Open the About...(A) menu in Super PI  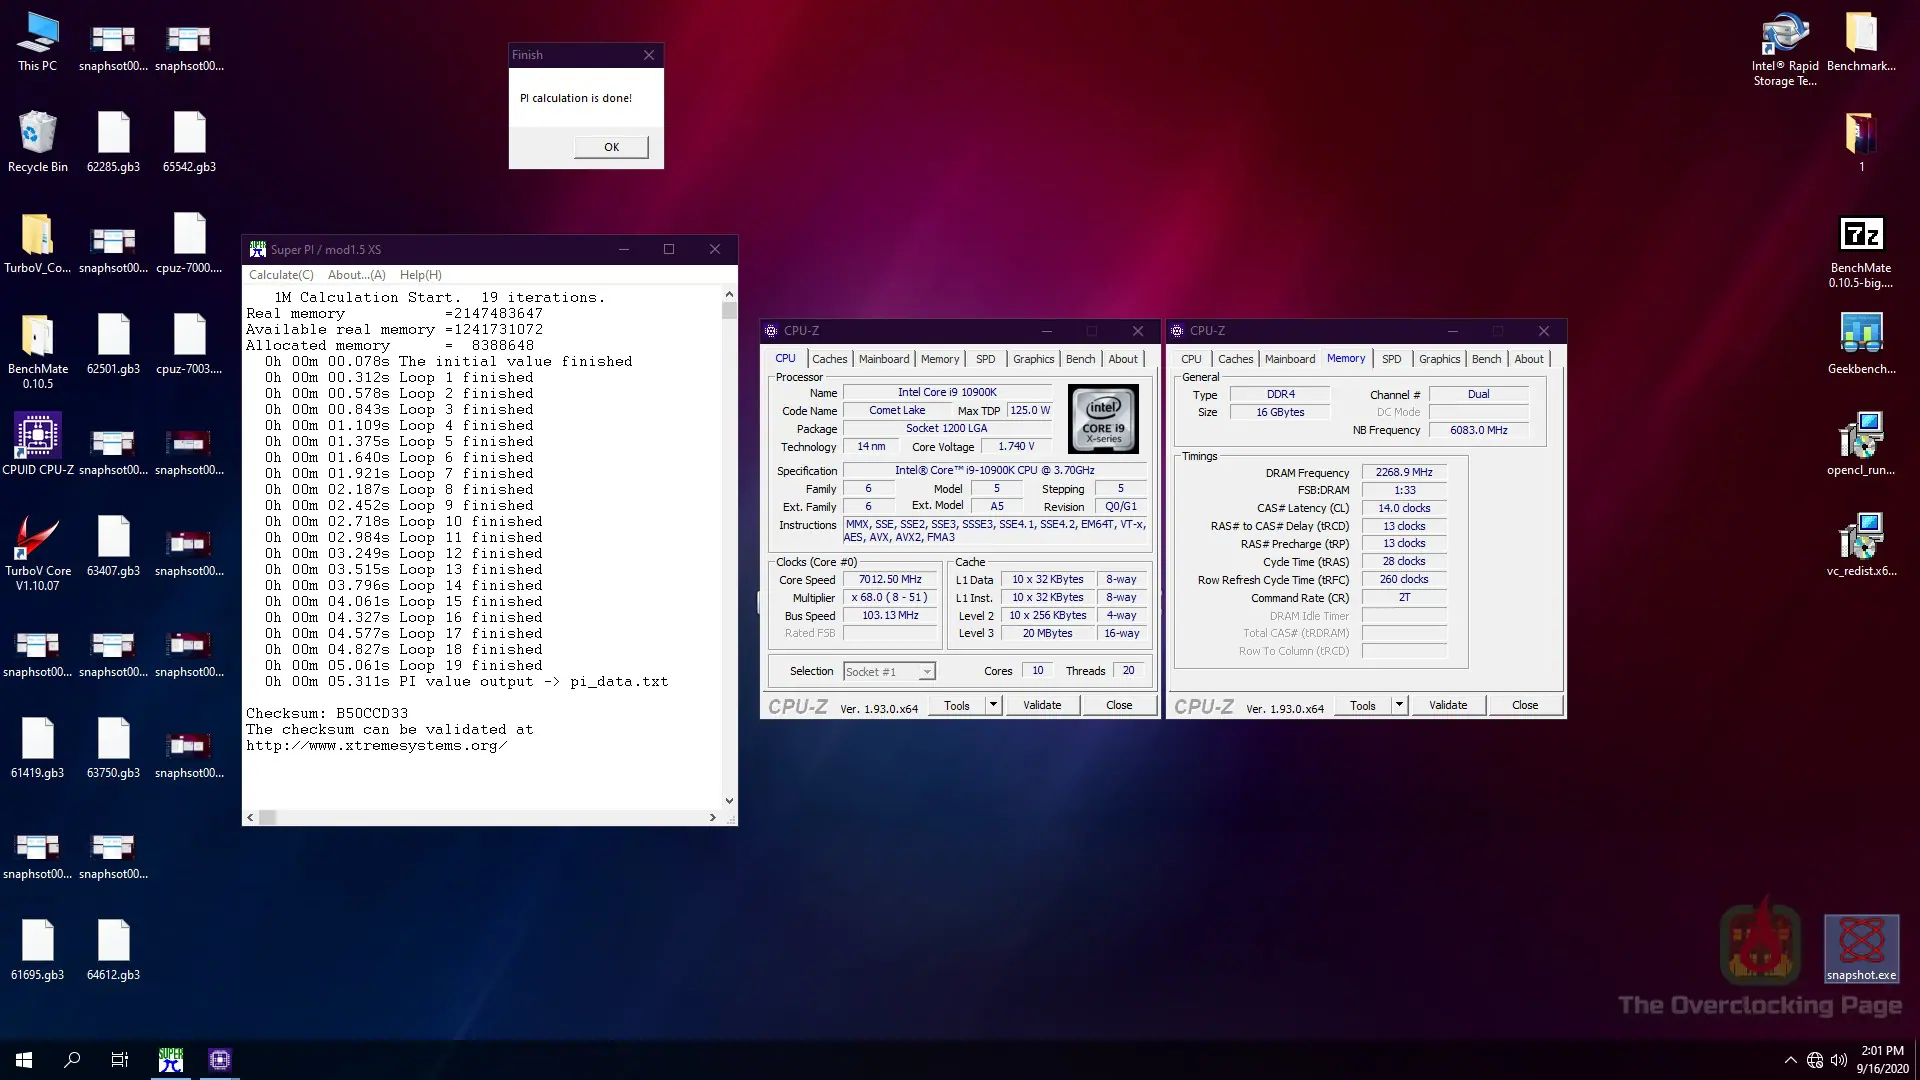(x=356, y=275)
